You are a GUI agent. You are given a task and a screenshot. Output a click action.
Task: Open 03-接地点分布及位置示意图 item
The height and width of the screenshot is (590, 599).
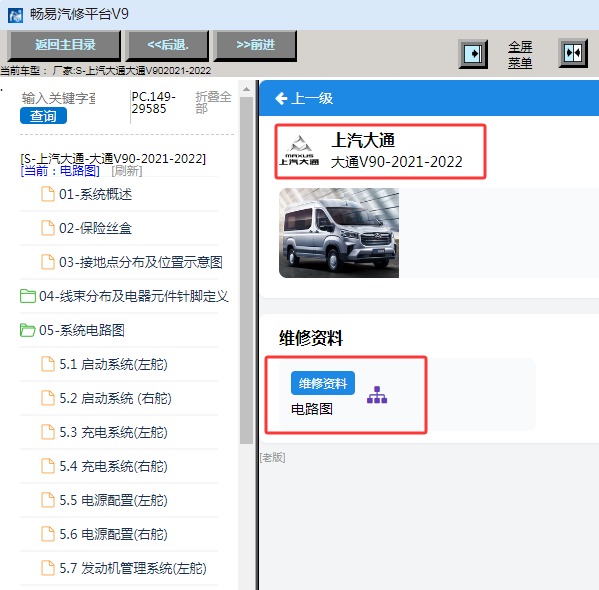click(x=141, y=262)
